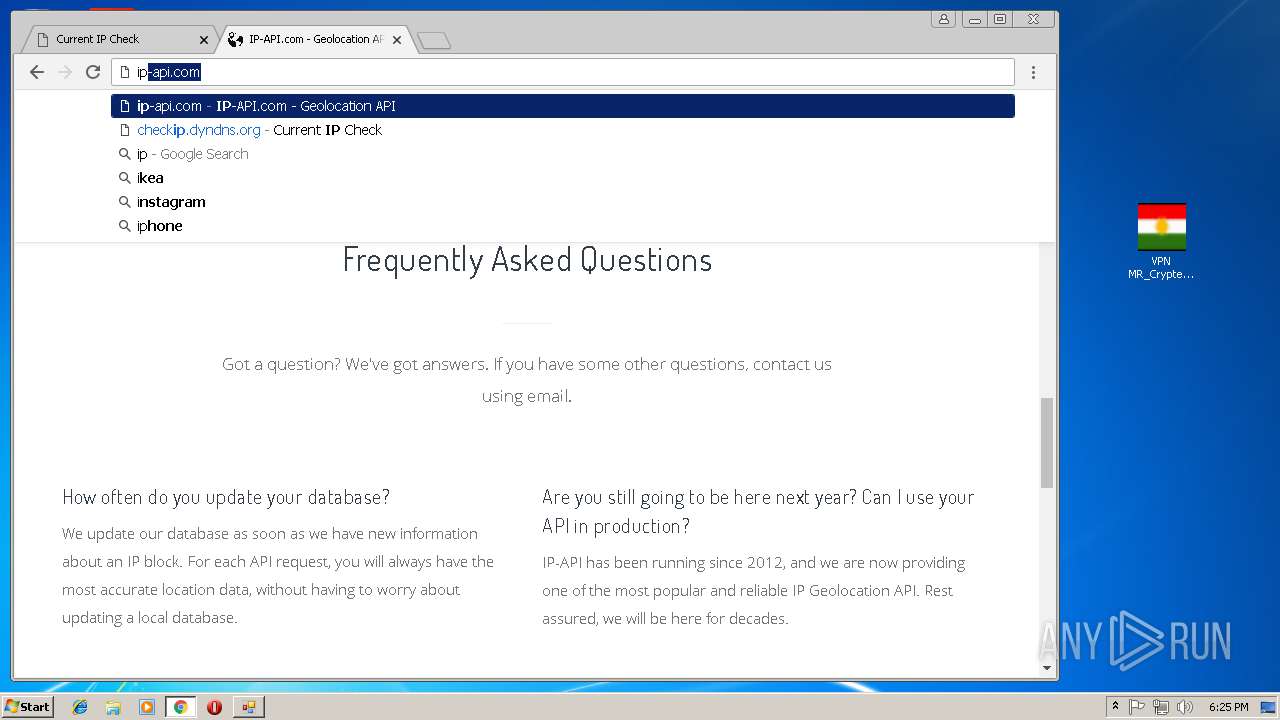Choose the iphone search suggestion

click(x=563, y=226)
